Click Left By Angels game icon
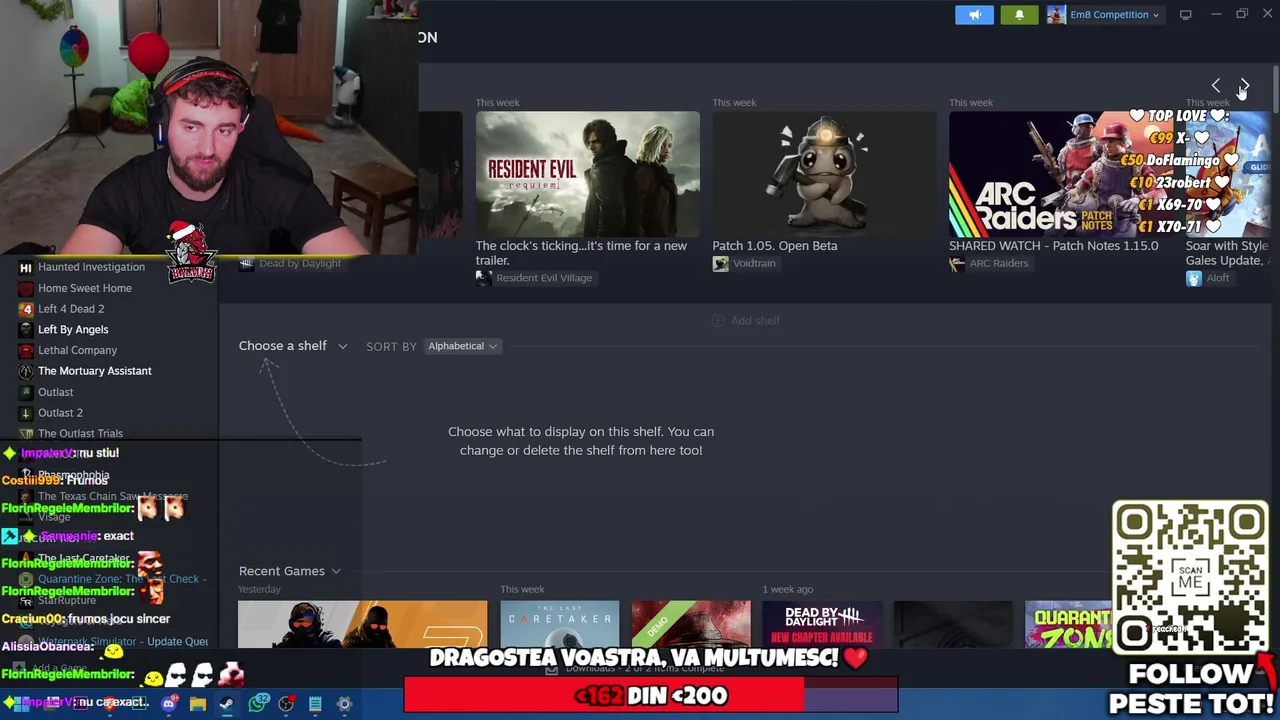 (x=26, y=330)
